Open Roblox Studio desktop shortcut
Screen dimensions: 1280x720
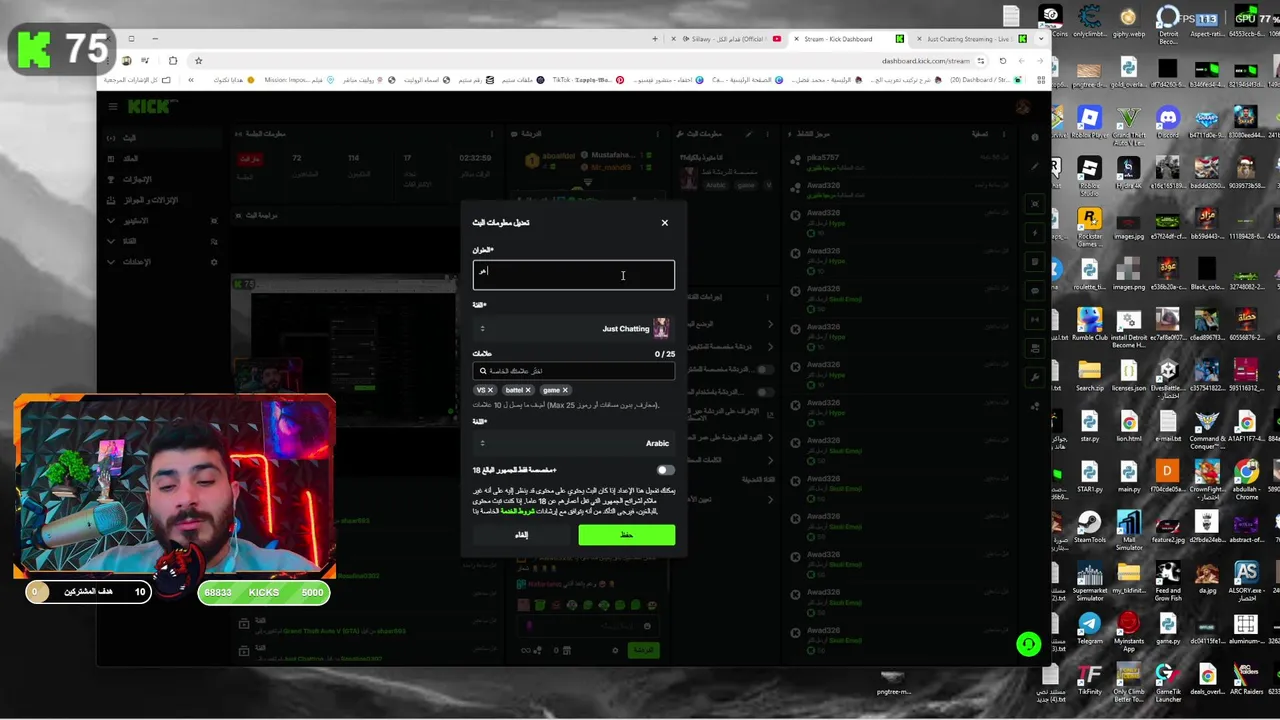pos(1090,176)
